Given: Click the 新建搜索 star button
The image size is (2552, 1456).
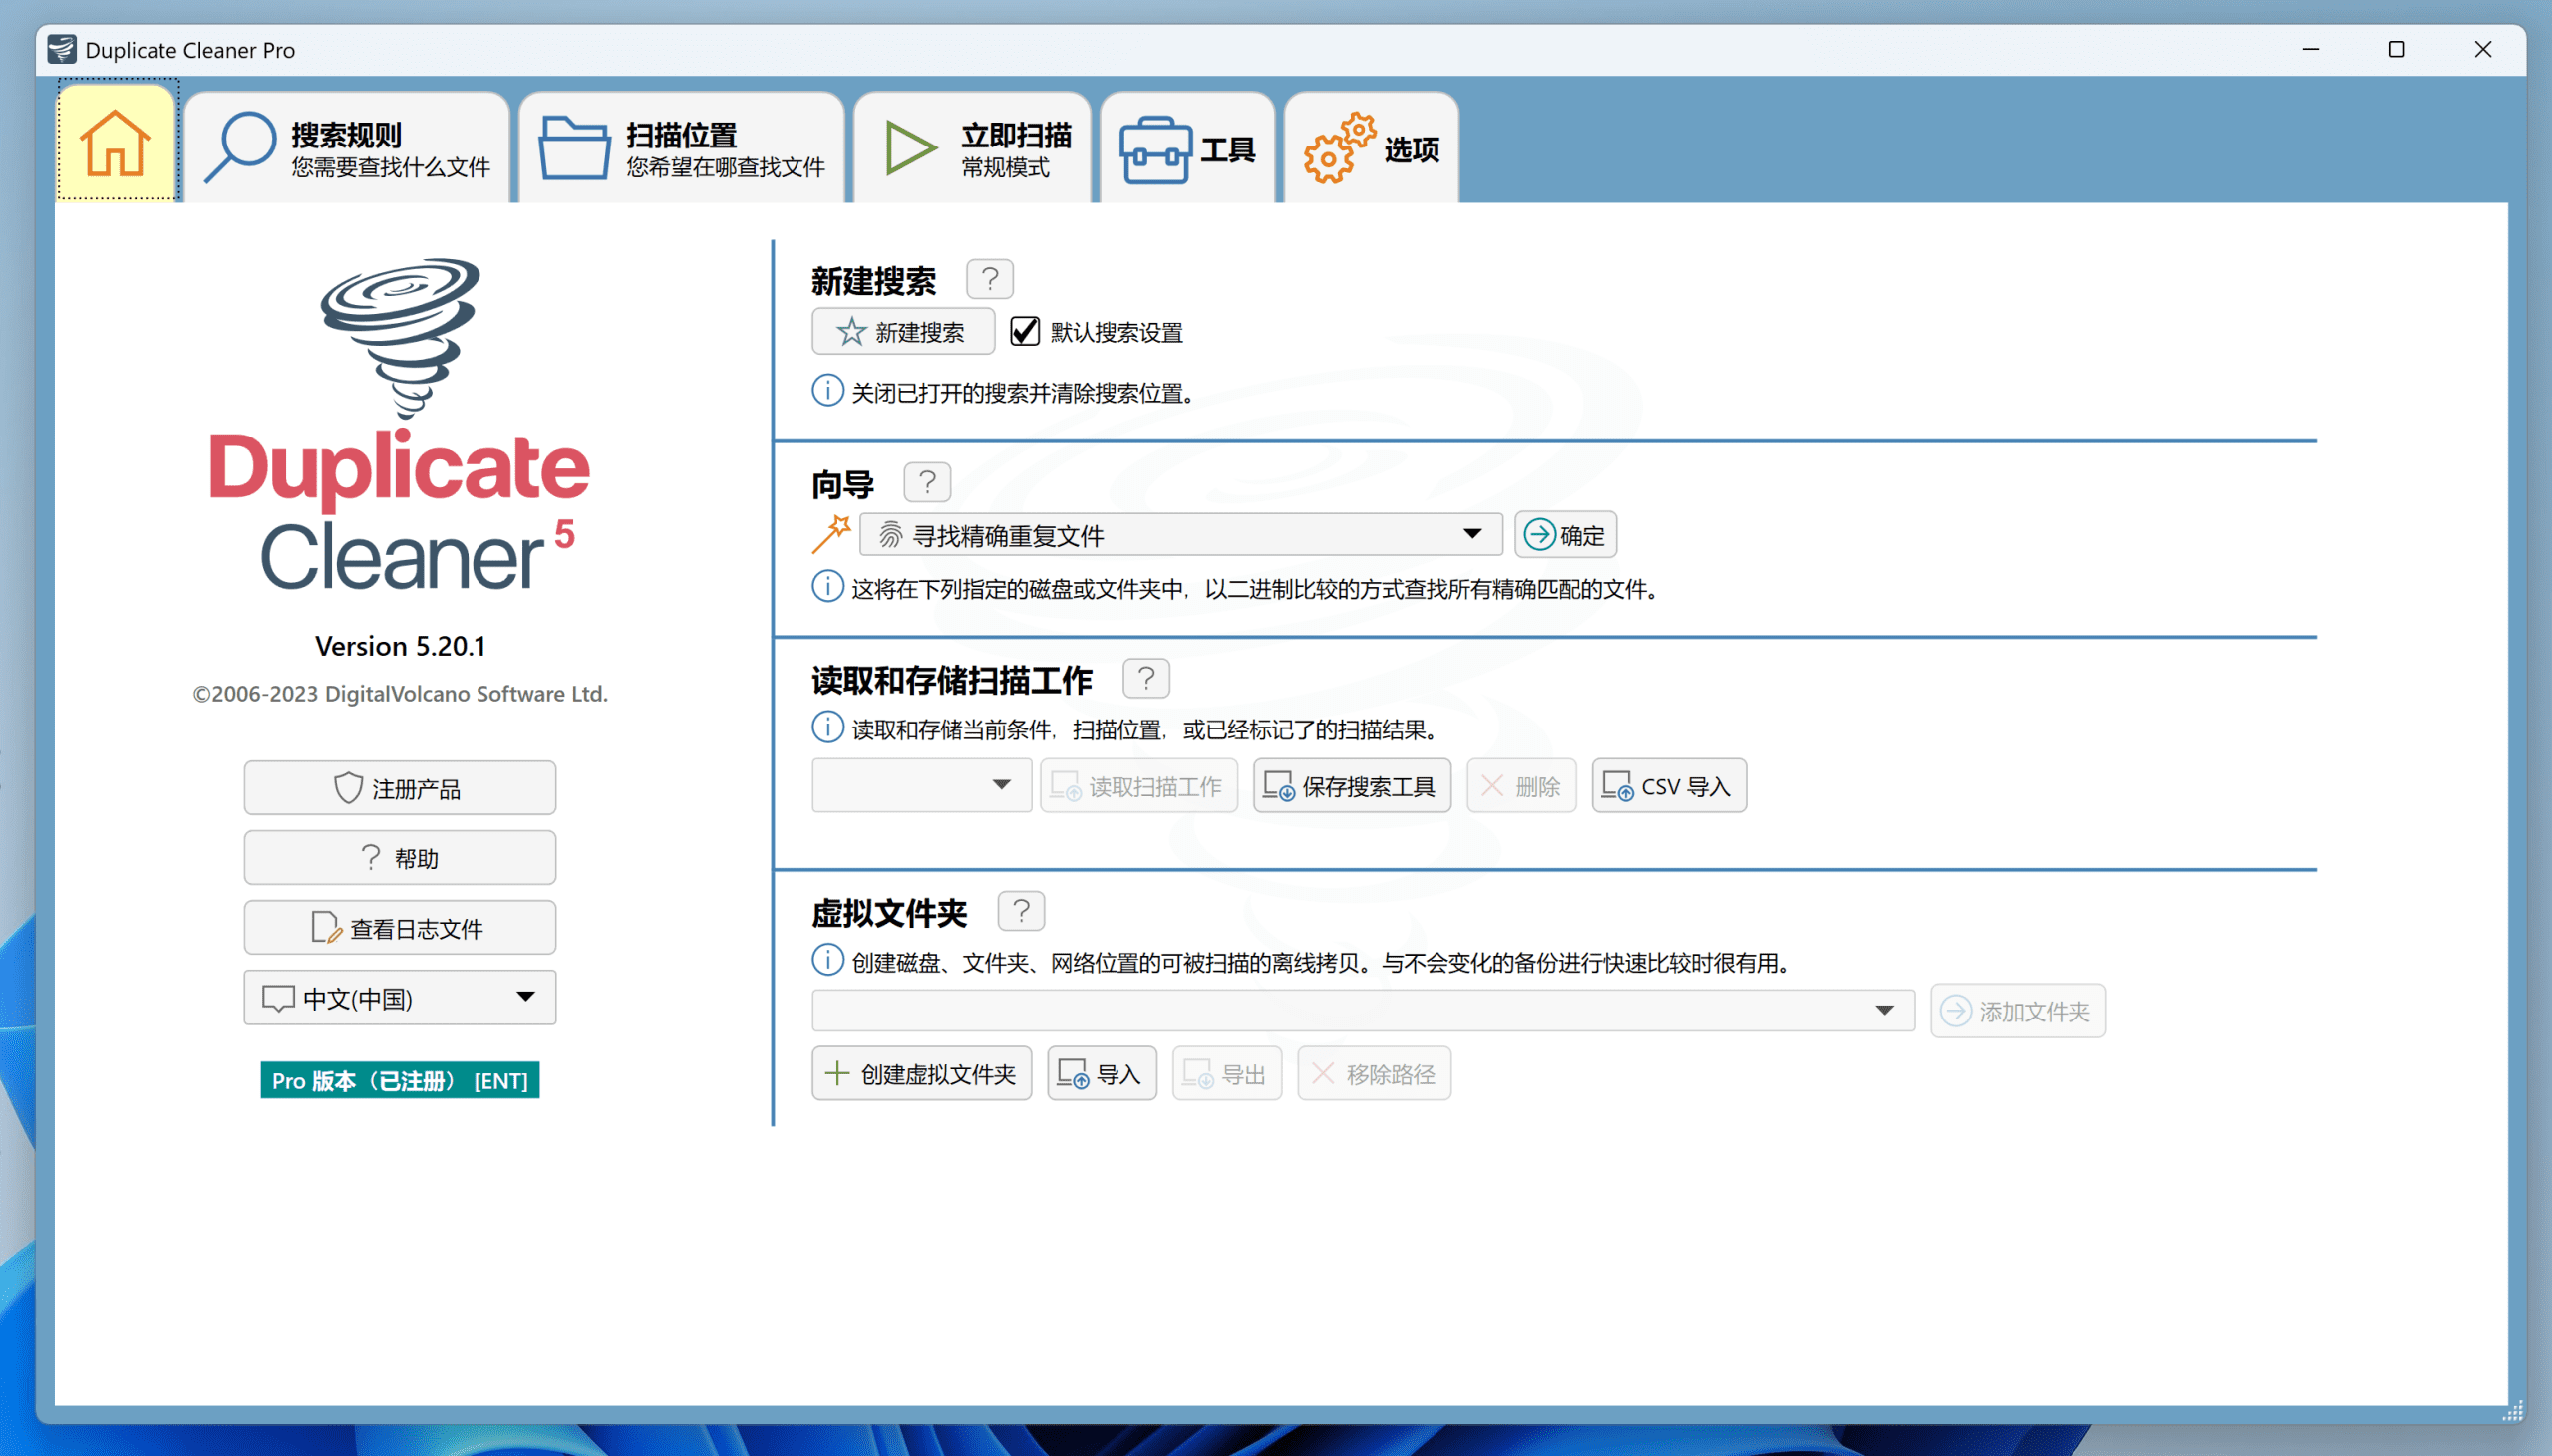Looking at the screenshot, I should 903,331.
